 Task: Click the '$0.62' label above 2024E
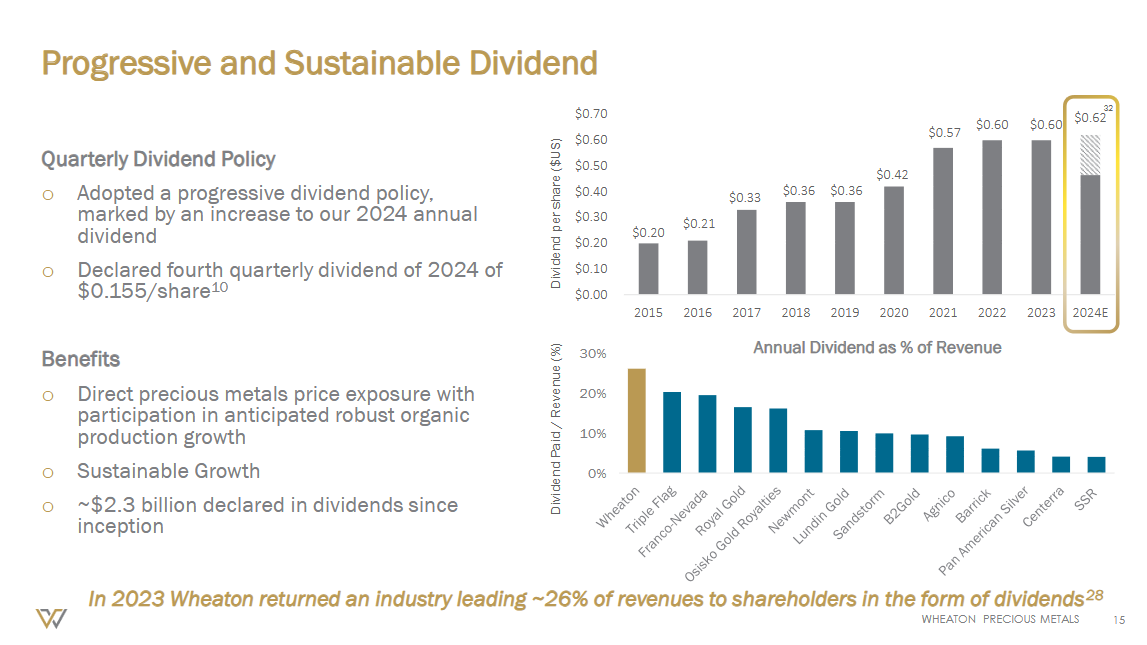click(x=1090, y=118)
